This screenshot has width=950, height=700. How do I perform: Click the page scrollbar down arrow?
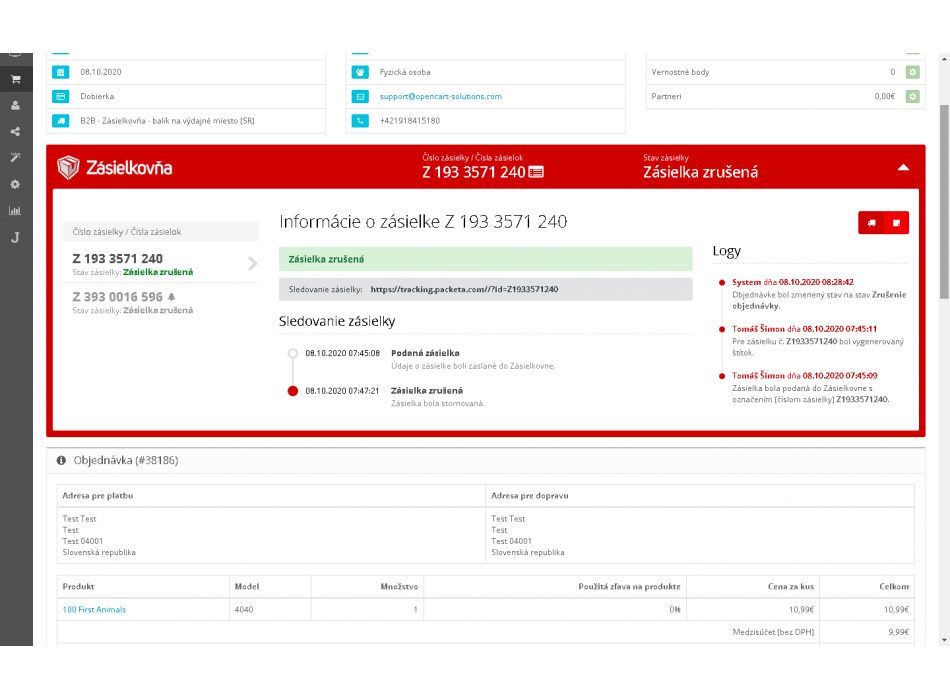point(944,640)
